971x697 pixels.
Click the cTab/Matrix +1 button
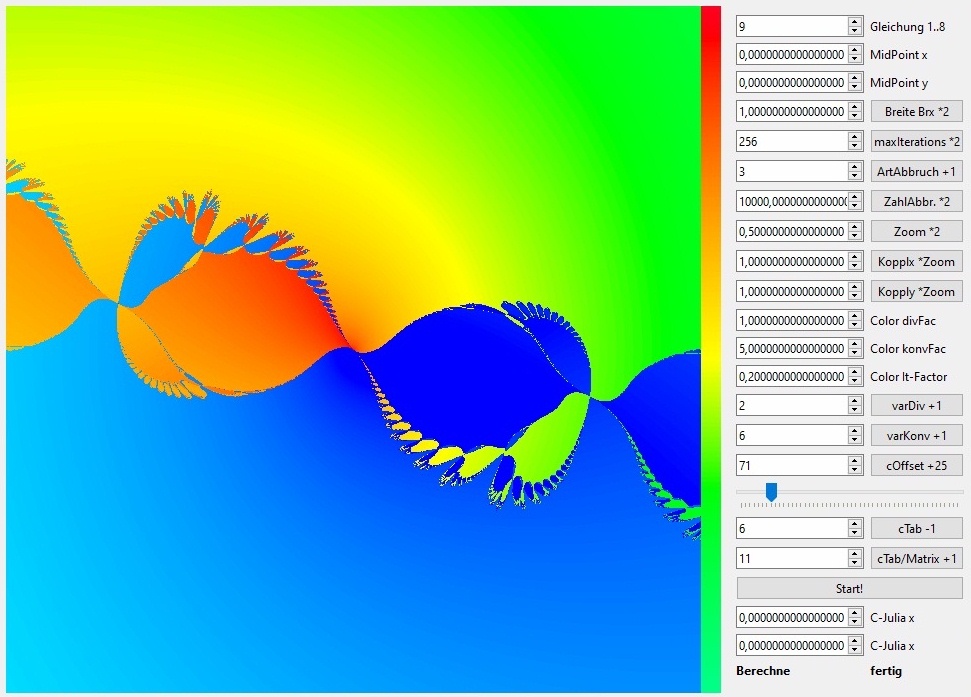pos(917,558)
